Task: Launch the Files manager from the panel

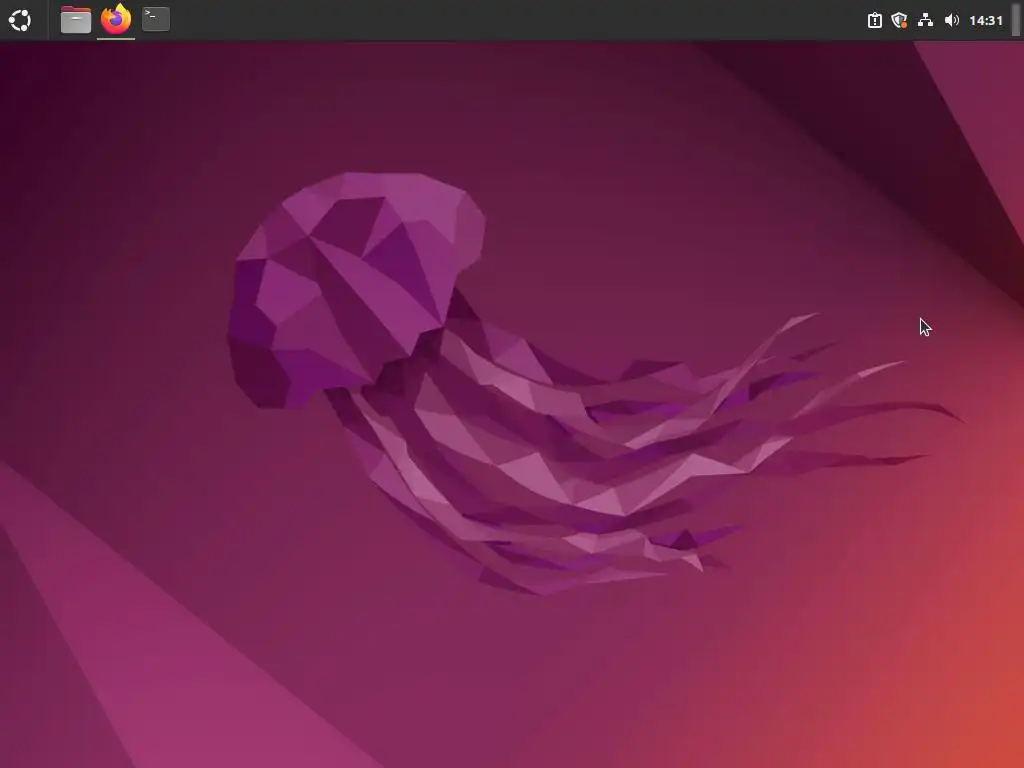Action: pyautogui.click(x=76, y=20)
